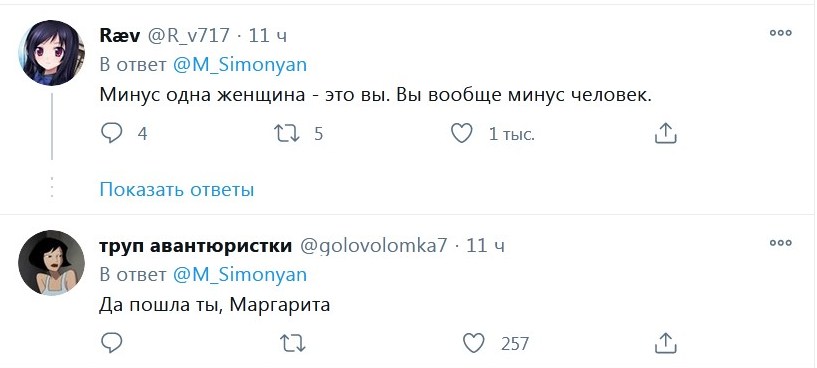
Task: Like the tweet with 257 likes
Action: pyautogui.click(x=474, y=343)
